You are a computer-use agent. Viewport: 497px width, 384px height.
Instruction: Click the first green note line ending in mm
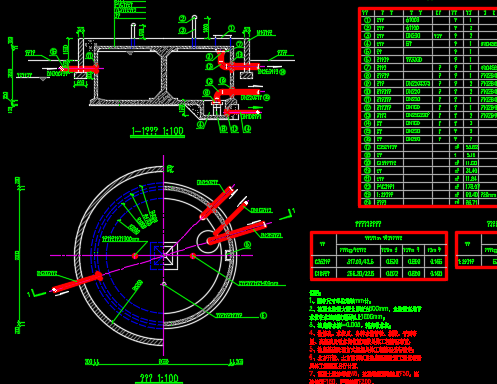tap(340, 301)
